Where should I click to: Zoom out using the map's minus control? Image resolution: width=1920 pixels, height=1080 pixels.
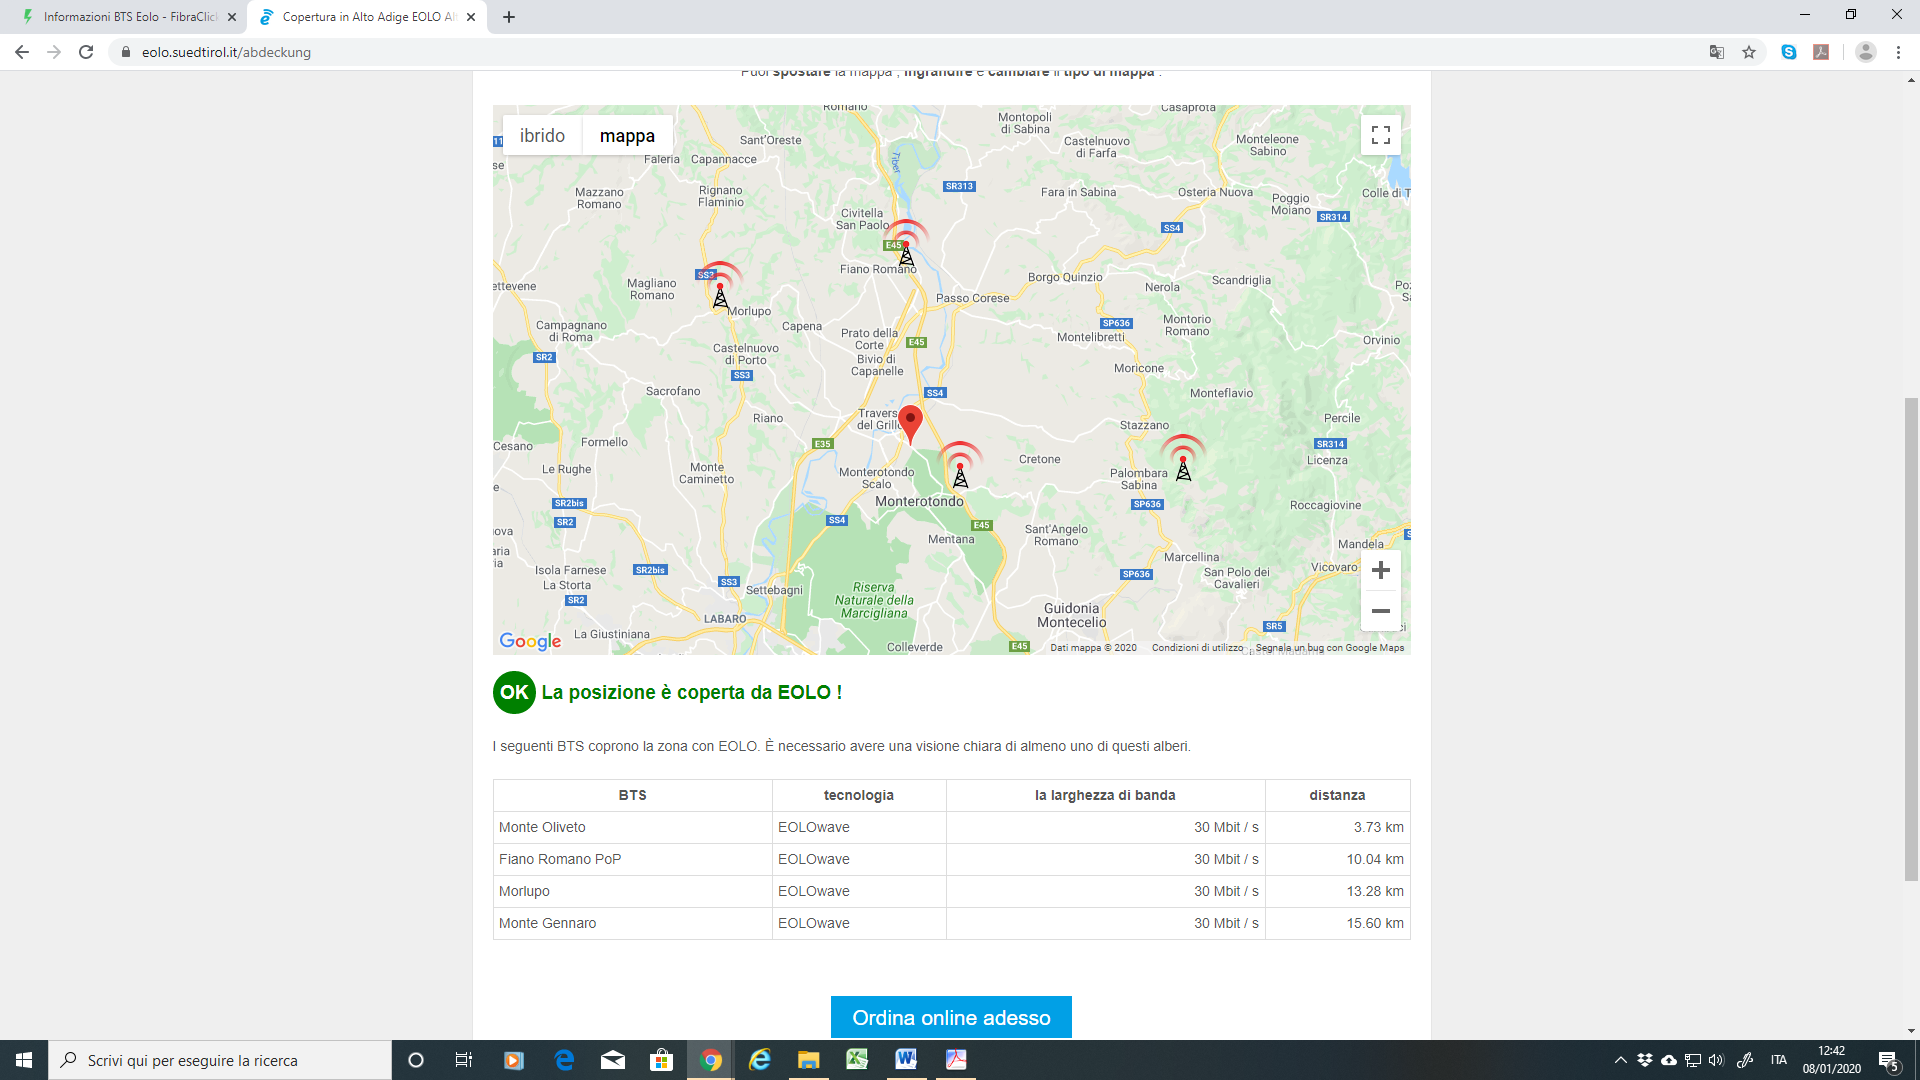pos(1381,610)
